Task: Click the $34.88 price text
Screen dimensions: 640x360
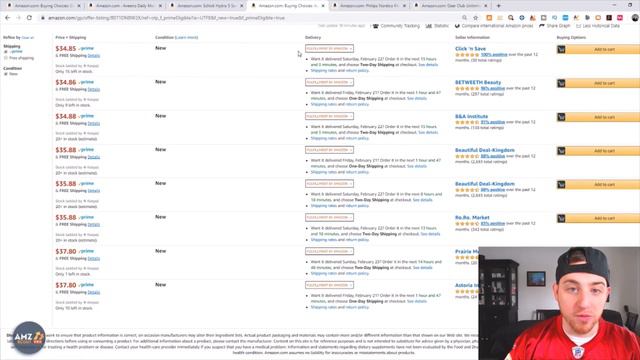Action: coord(66,116)
